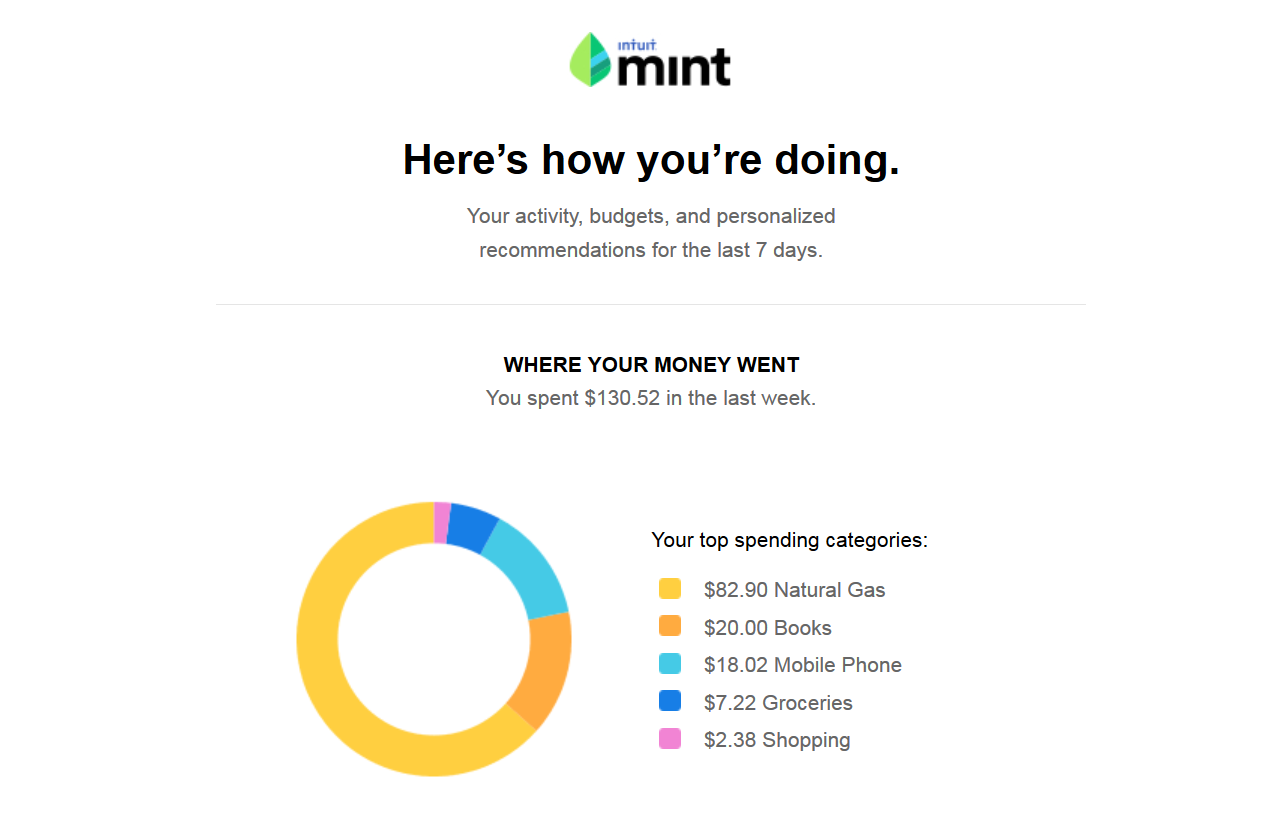
Task: Select the pink Shopping legend swatch
Action: [670, 739]
